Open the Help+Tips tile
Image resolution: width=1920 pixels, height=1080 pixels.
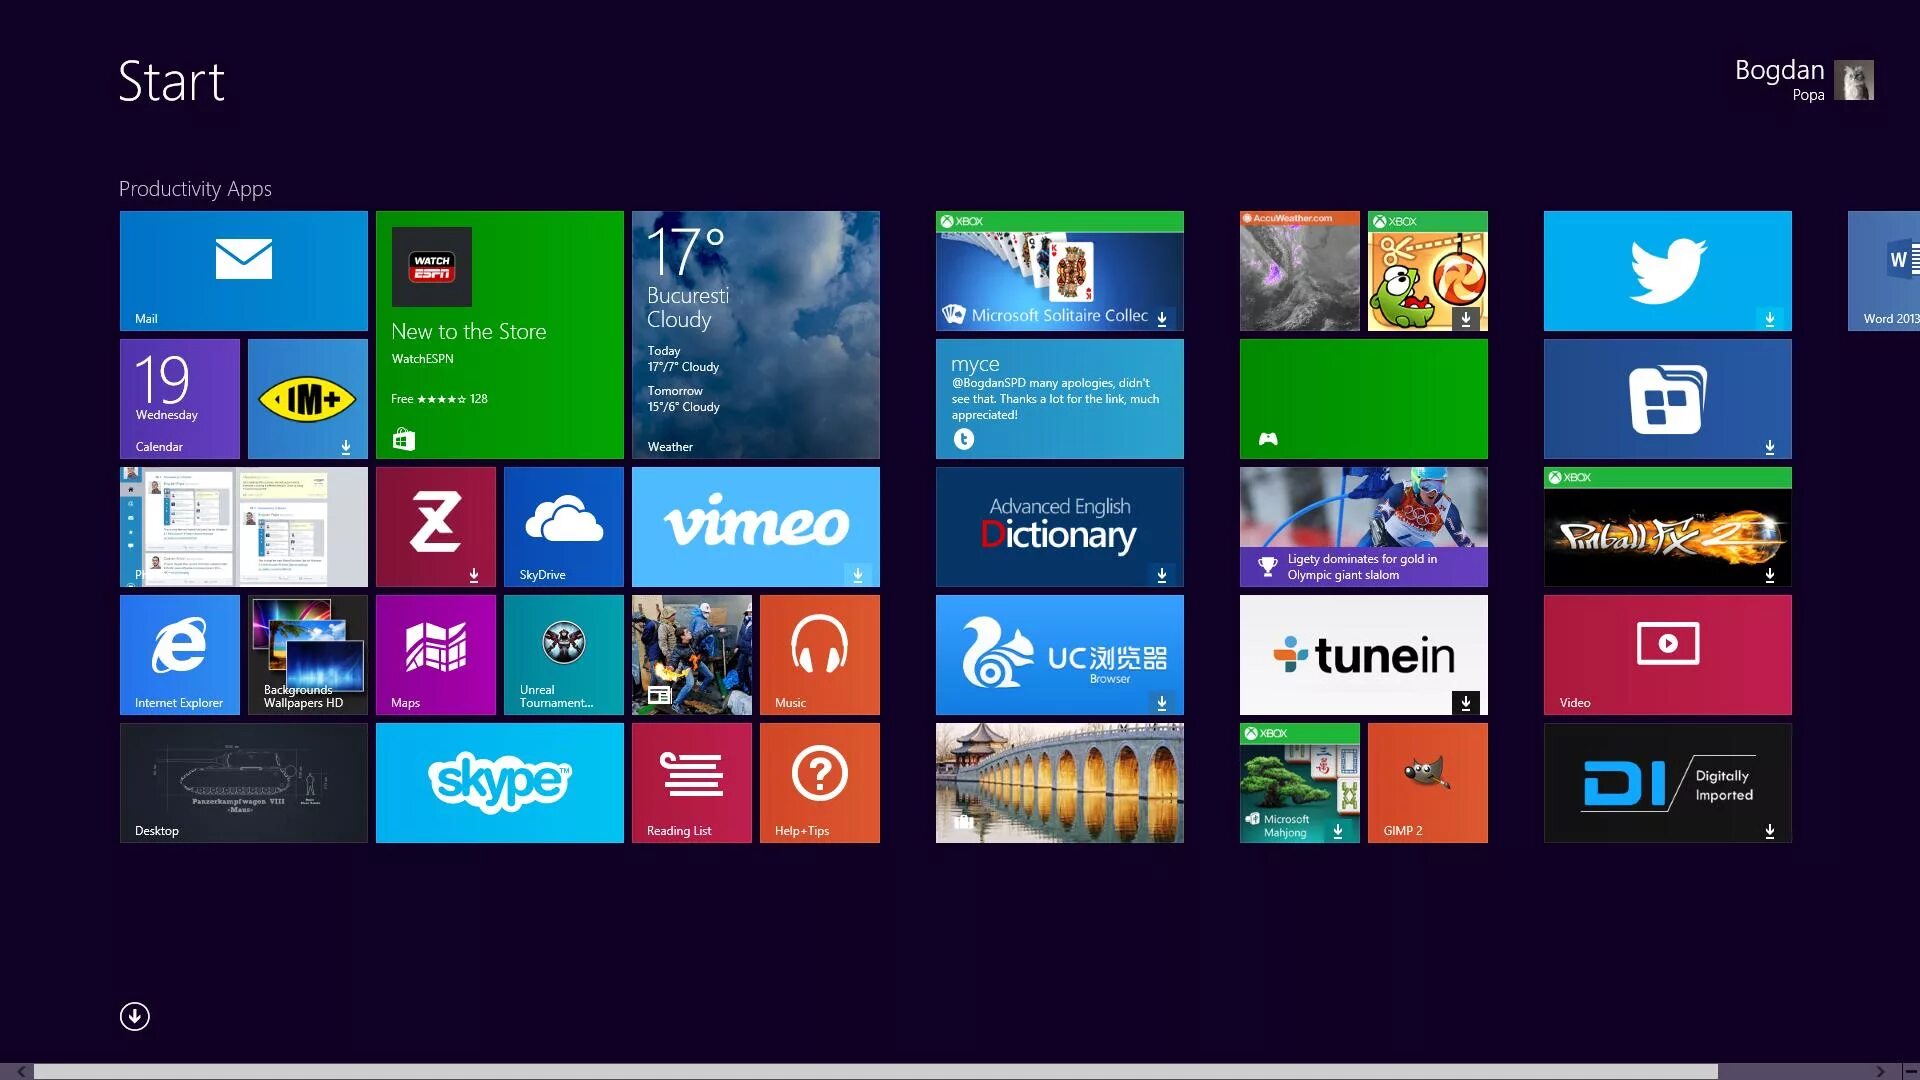coord(819,782)
